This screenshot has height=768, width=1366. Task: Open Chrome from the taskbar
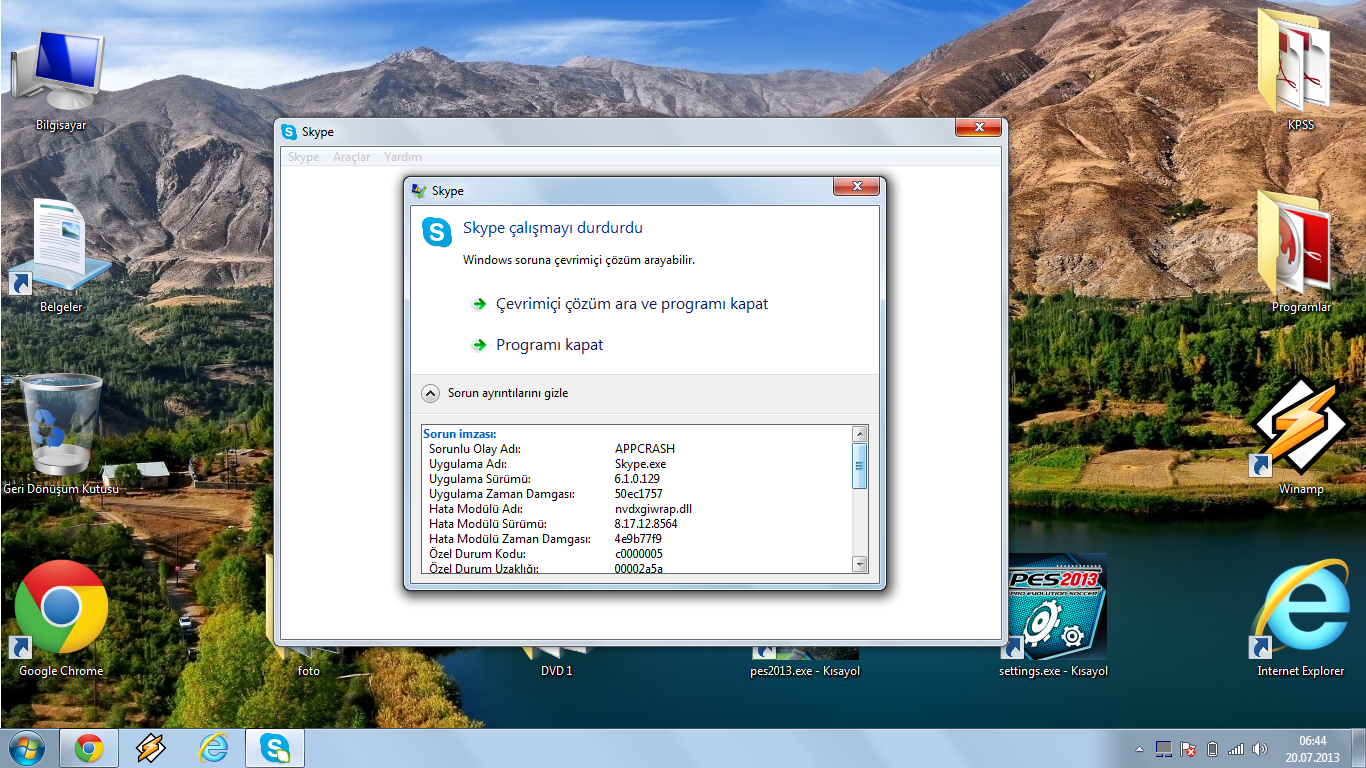[88, 748]
